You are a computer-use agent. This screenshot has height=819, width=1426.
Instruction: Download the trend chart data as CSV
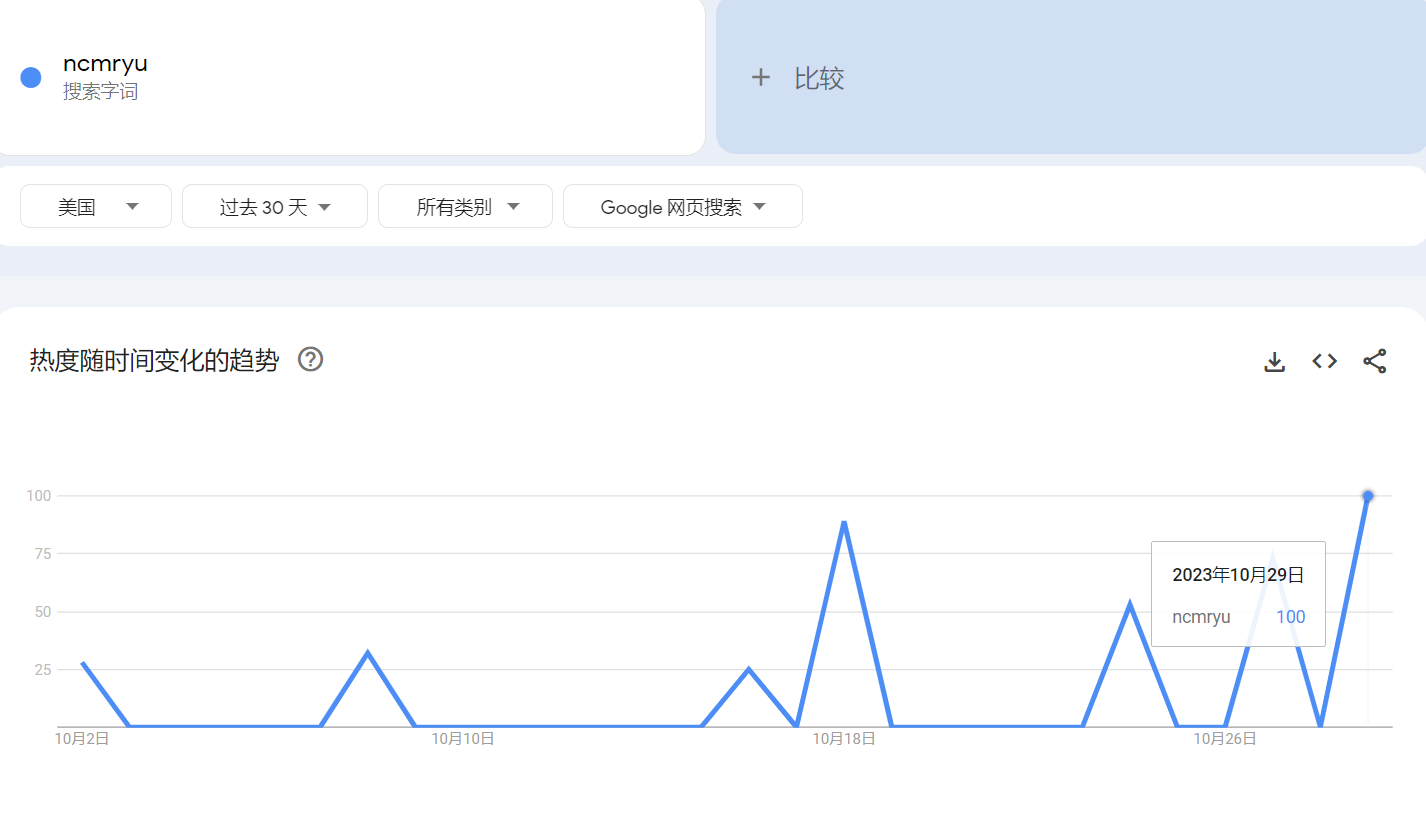click(1274, 361)
